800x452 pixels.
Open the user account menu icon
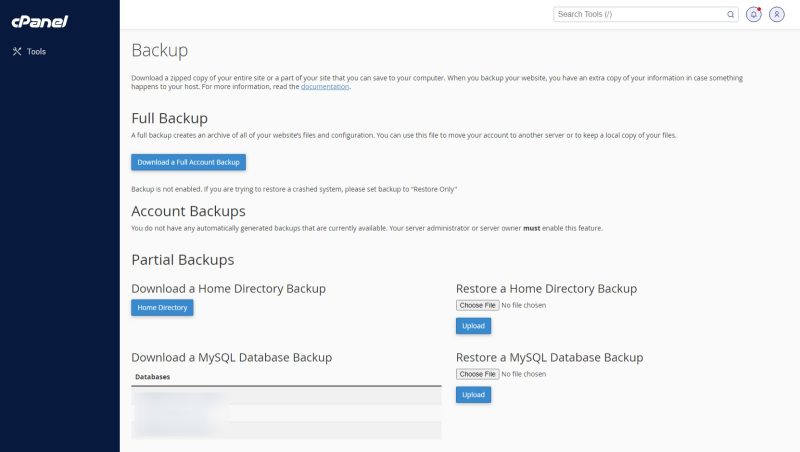tap(777, 15)
